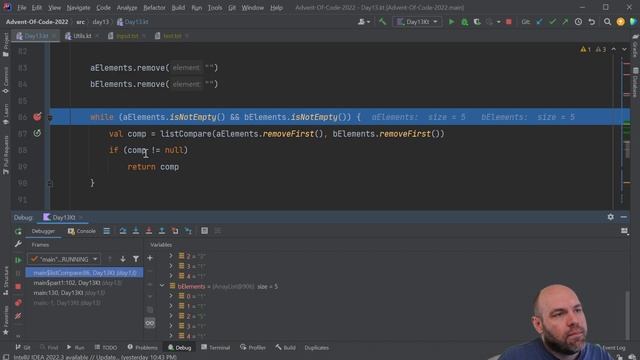Open Git history clock icon
This screenshot has width=640, height=360.
click(x=578, y=22)
